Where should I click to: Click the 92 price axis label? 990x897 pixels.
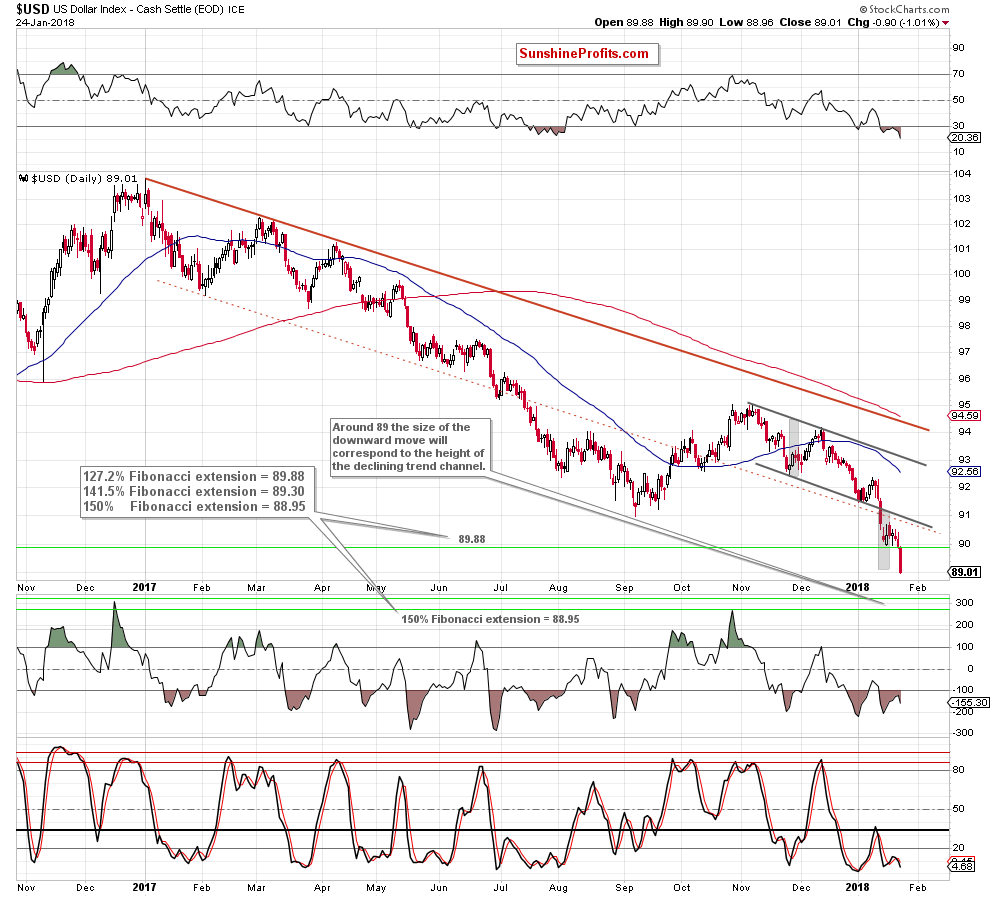pos(964,487)
